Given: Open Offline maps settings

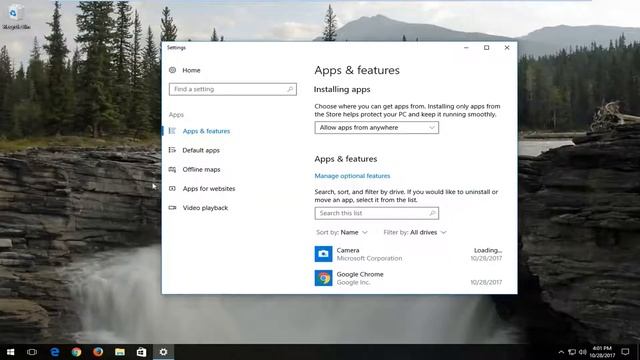Looking at the screenshot, I should (201, 169).
